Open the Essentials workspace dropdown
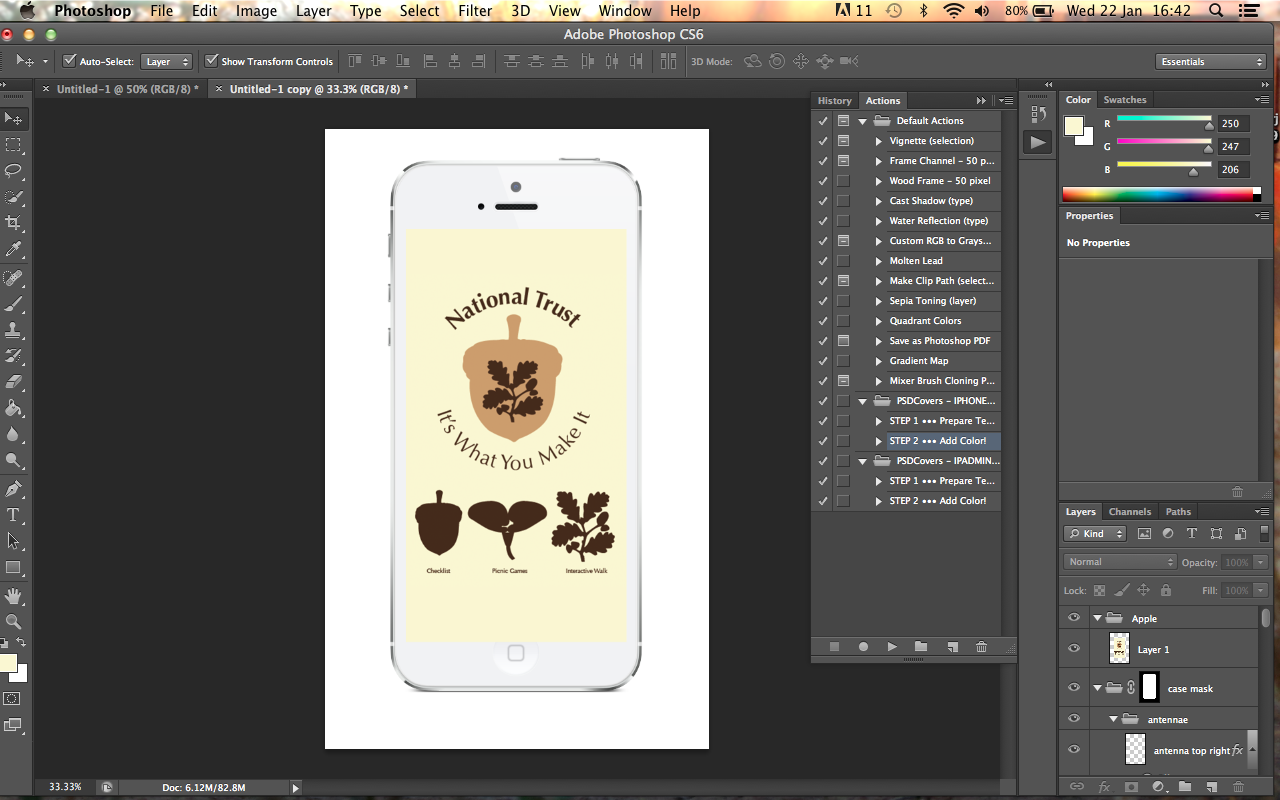This screenshot has width=1280, height=800. pos(1211,61)
